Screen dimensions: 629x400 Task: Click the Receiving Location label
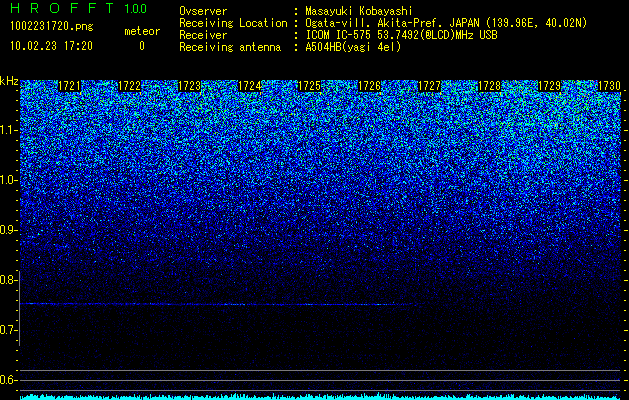point(233,23)
